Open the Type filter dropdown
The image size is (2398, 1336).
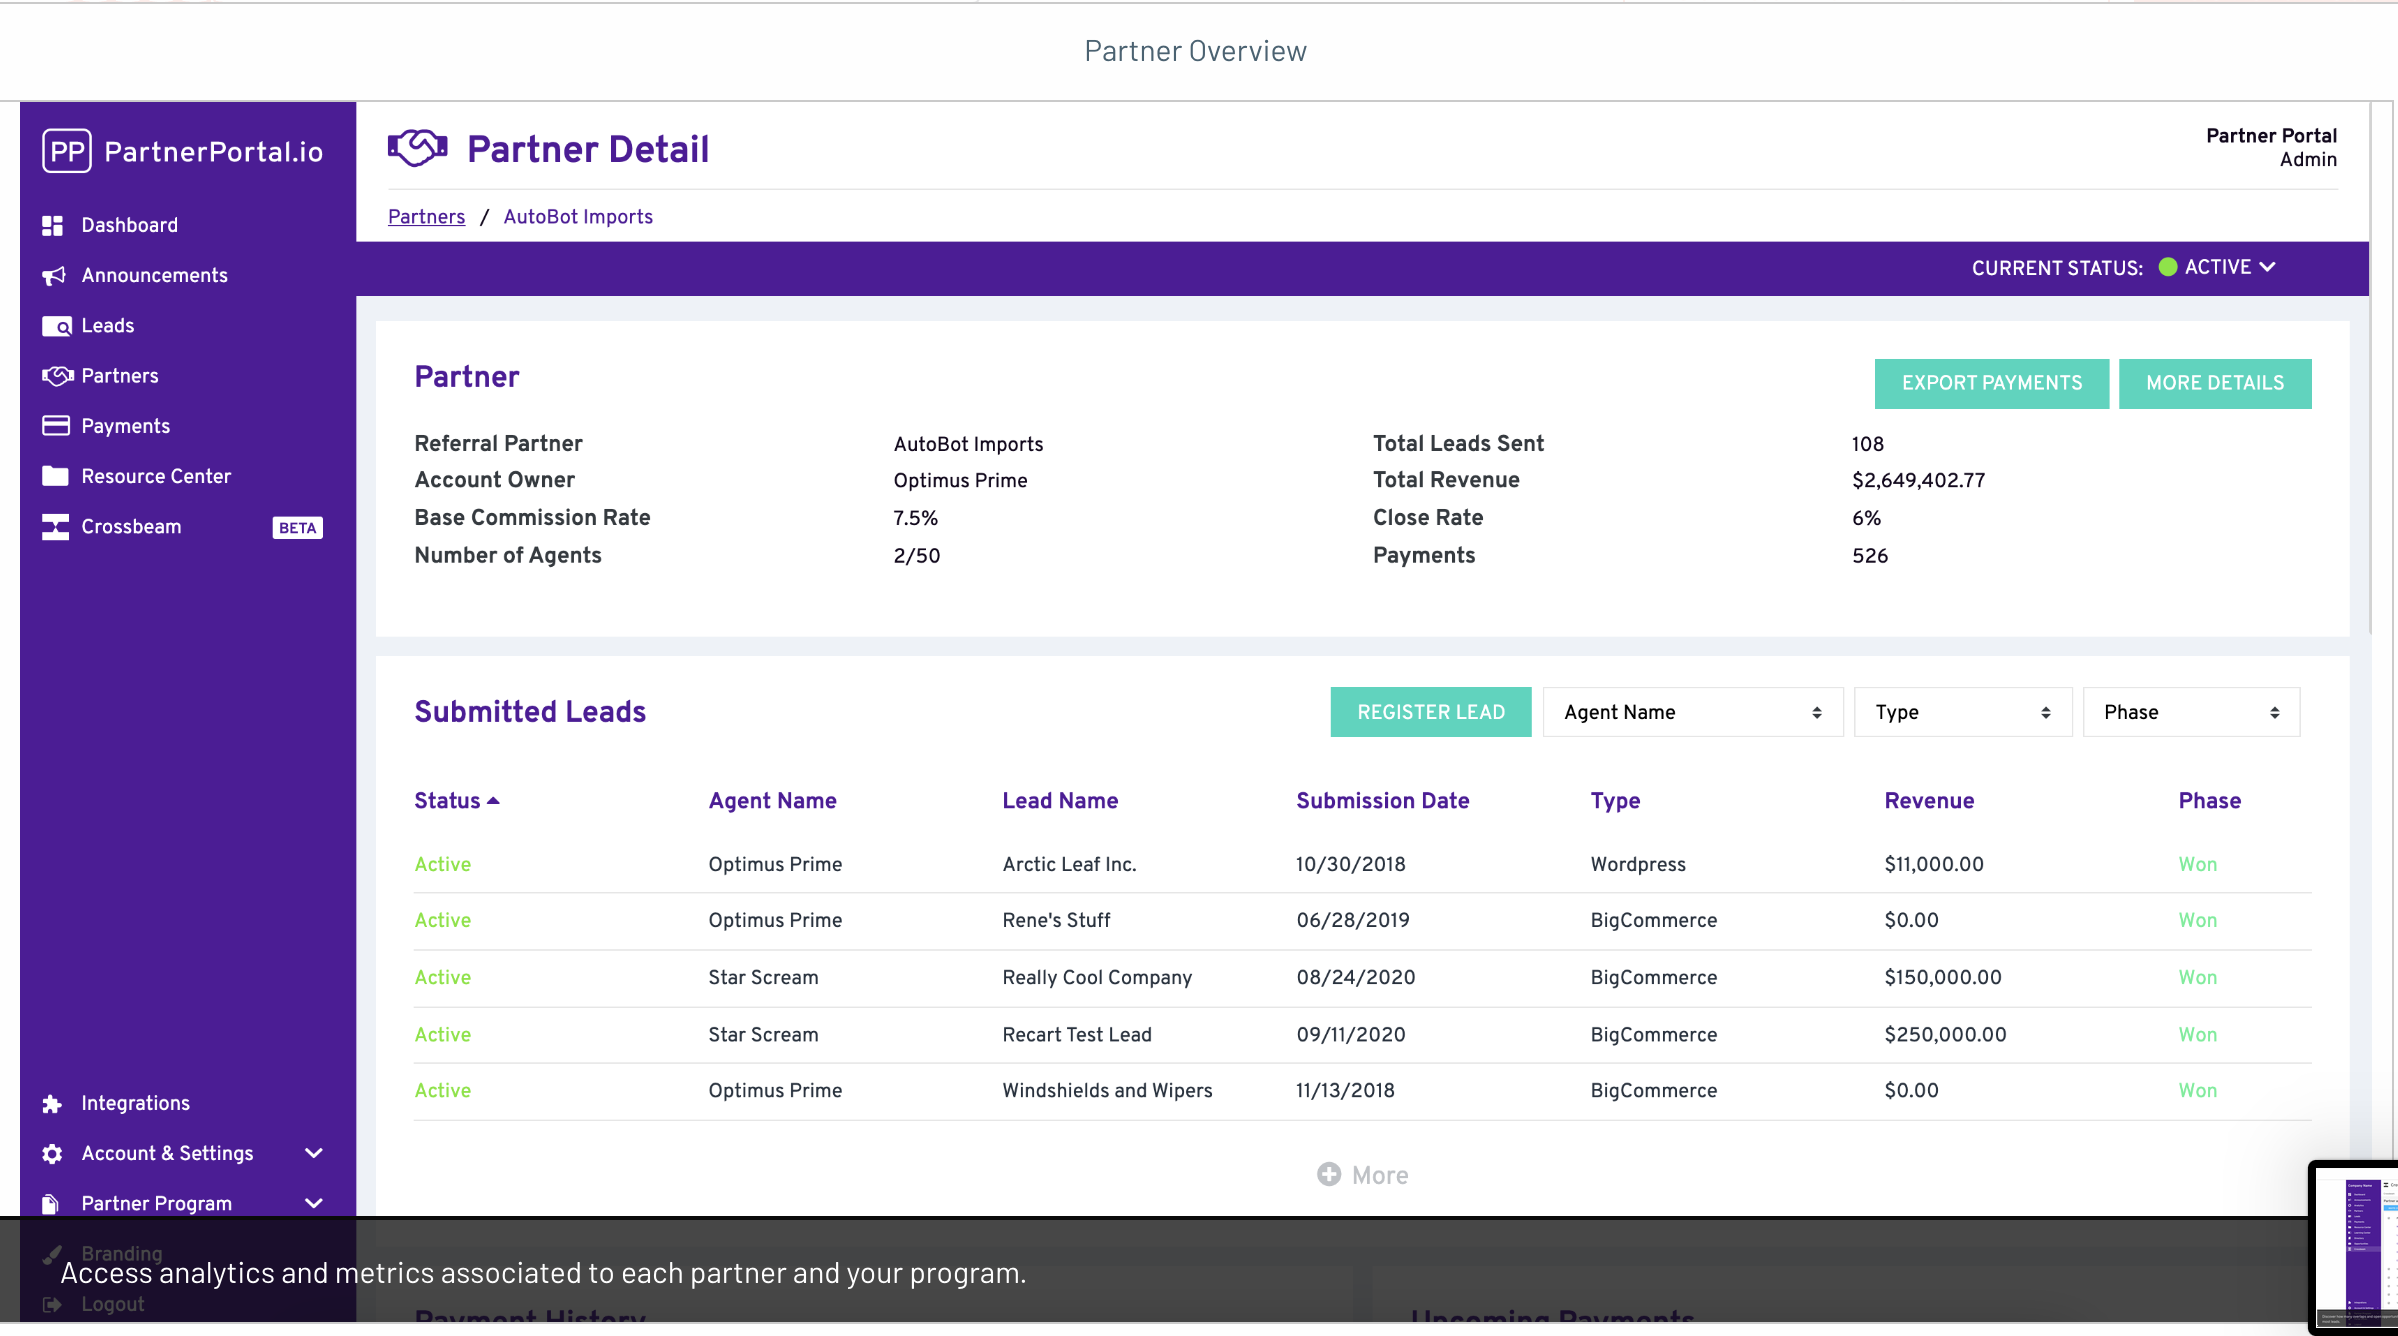click(x=1962, y=712)
